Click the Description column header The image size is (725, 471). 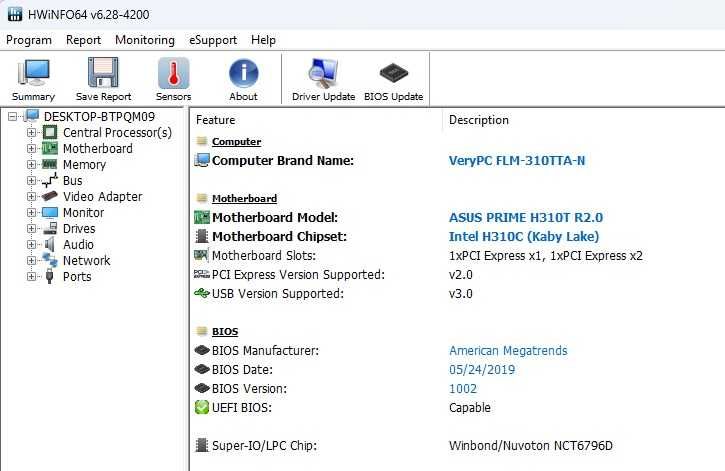(479, 120)
